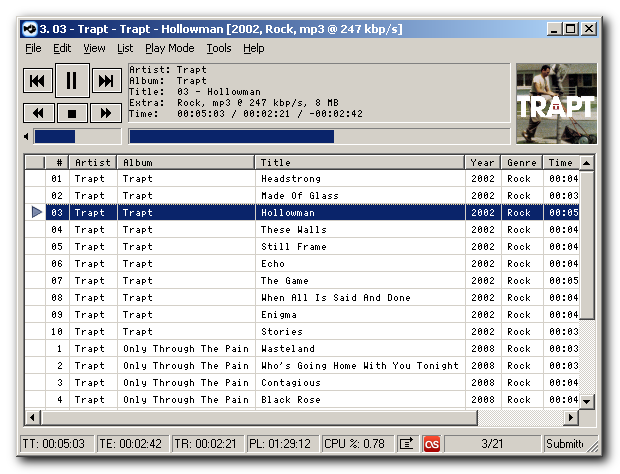The height and width of the screenshot is (474, 620).
Task: Click the volume speaker icon
Action: [x=26, y=137]
